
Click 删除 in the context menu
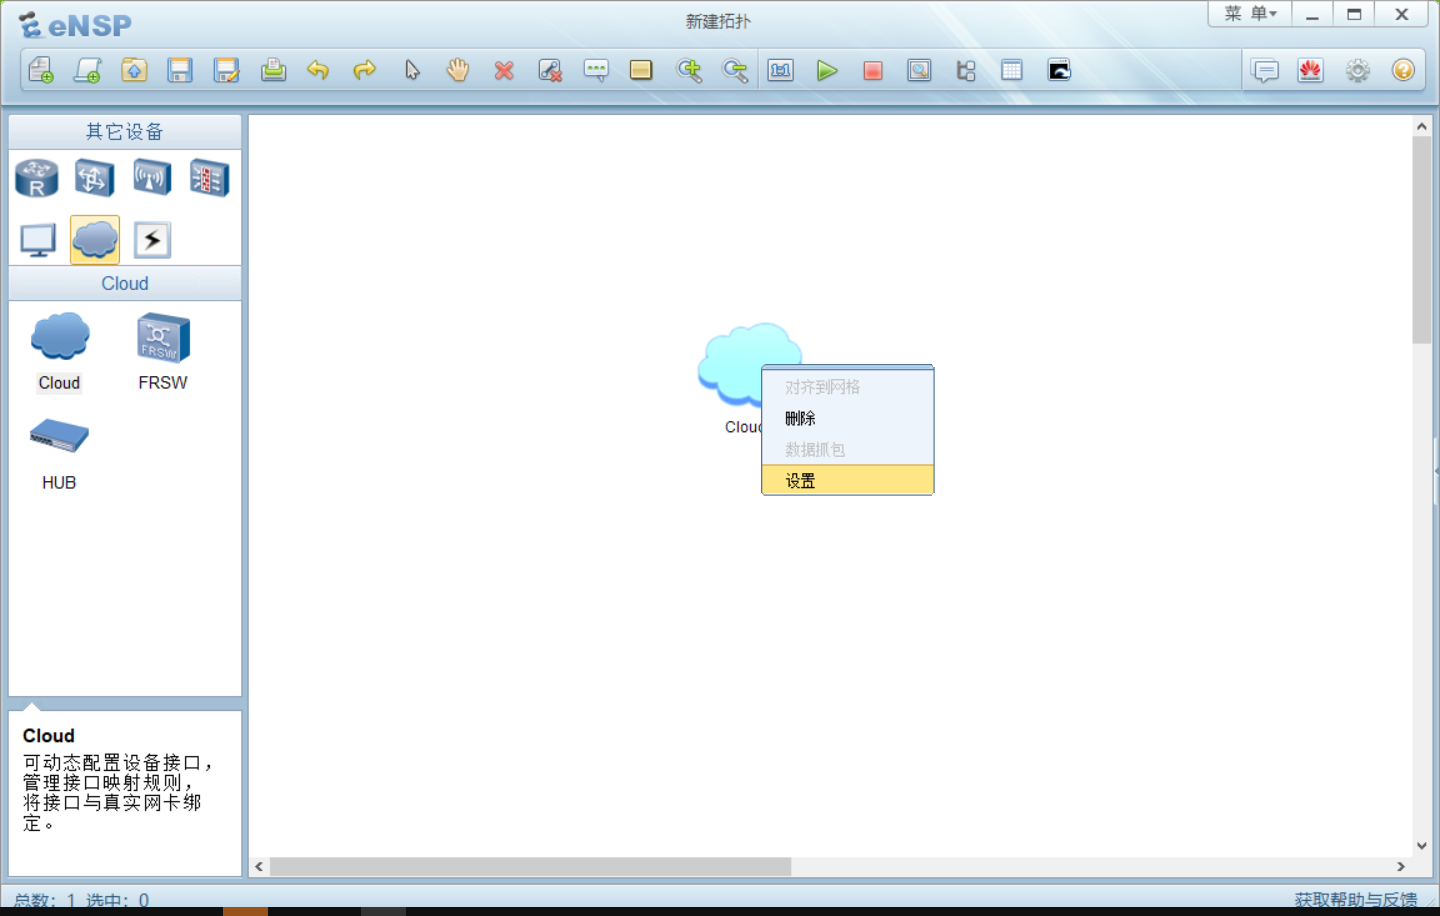pos(800,418)
